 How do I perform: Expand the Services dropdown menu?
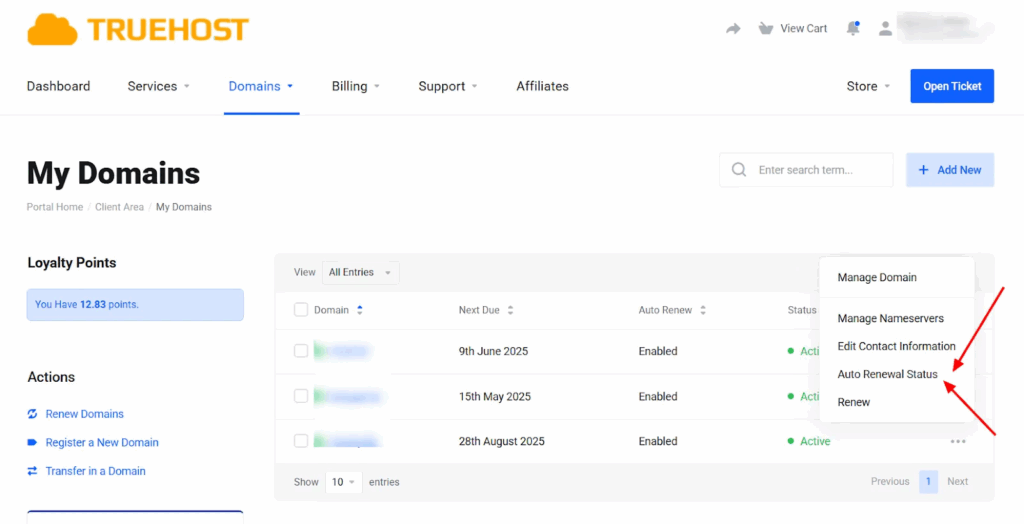[x=159, y=86]
